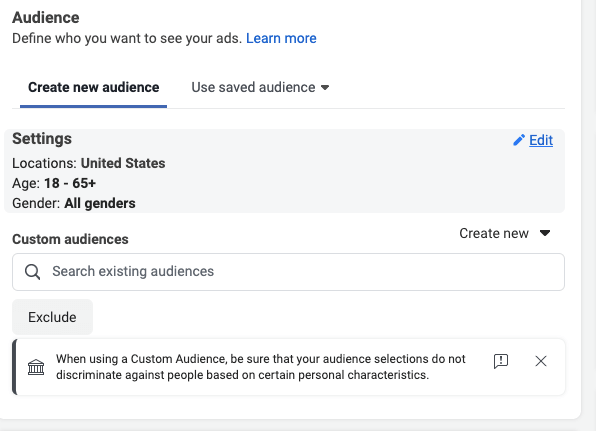Screen dimensions: 596x431
Task: Select the Use saved audience tab
Action: (260, 88)
